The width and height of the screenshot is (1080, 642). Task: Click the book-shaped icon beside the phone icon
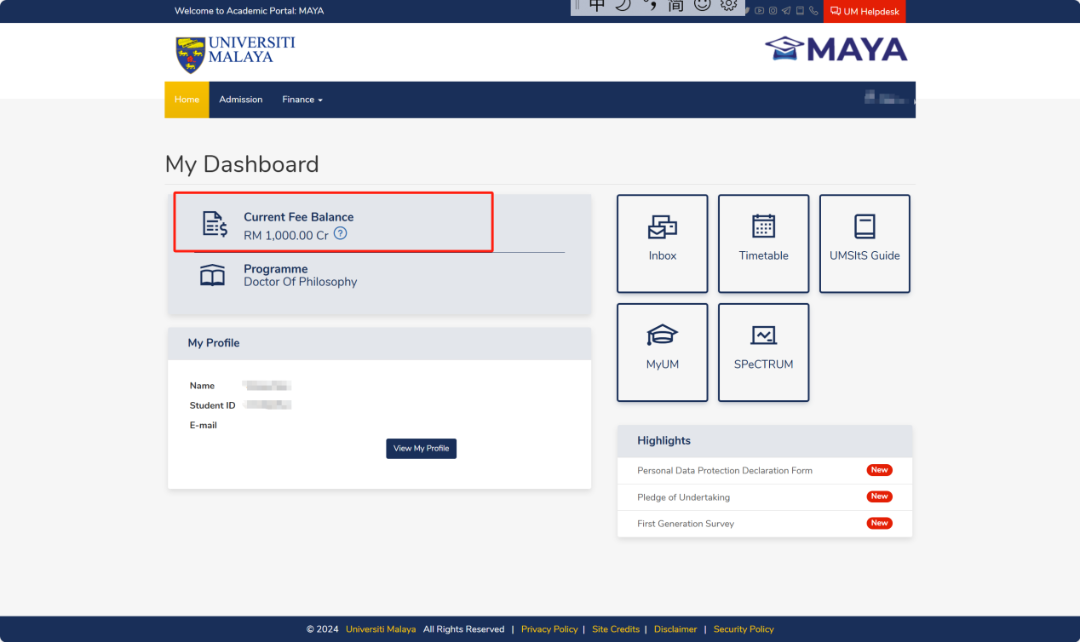(800, 10)
